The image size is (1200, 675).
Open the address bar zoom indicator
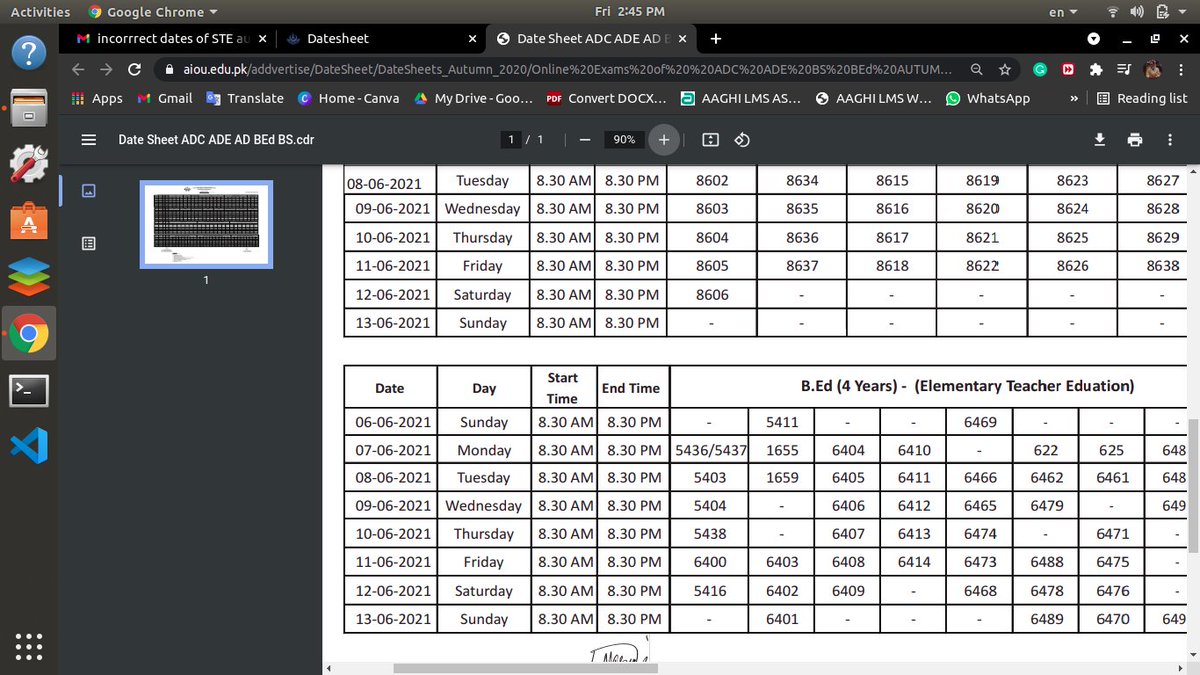tap(976, 70)
